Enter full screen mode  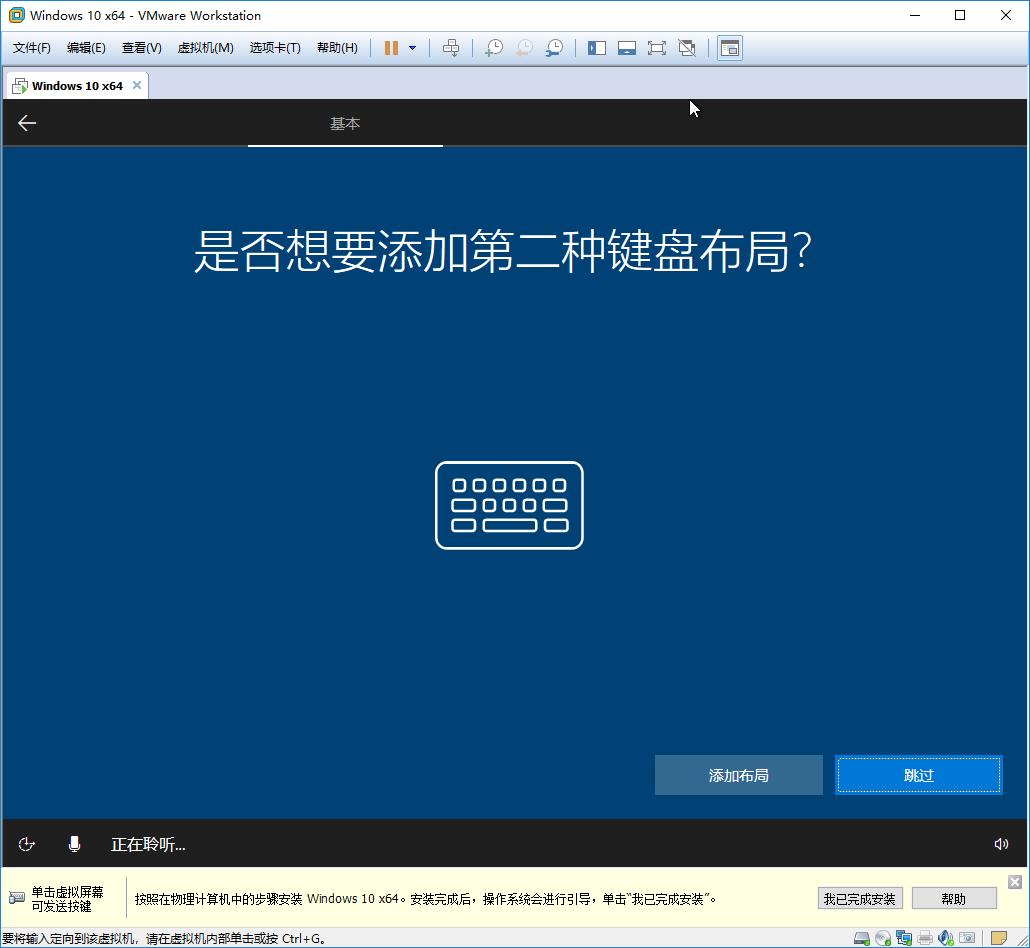657,47
